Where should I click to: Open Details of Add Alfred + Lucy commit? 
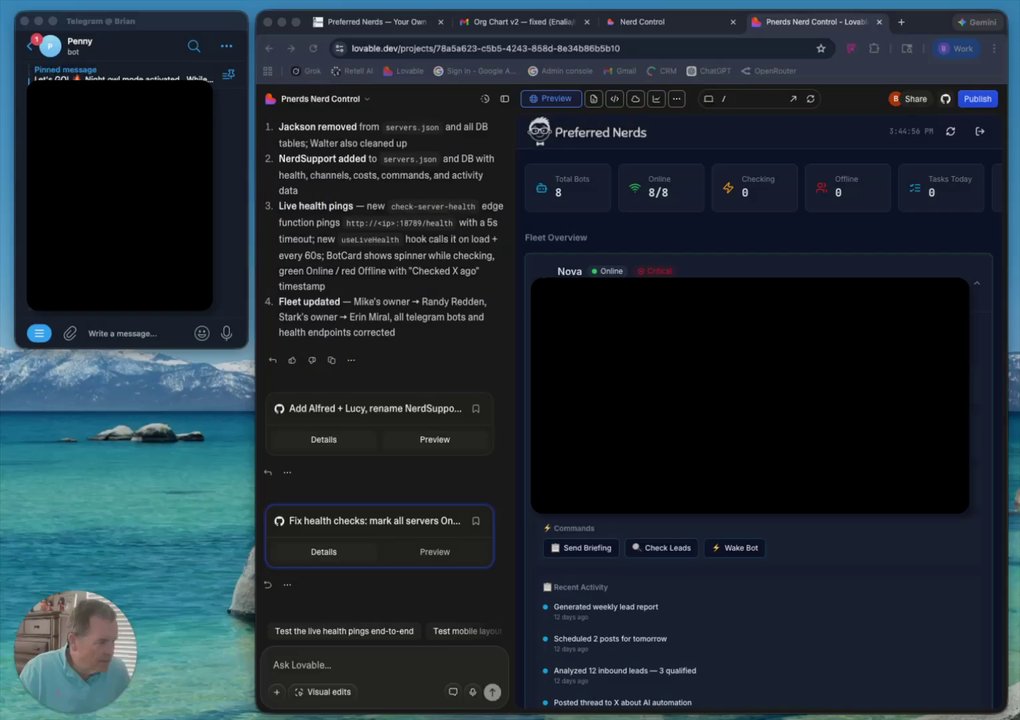point(323,440)
